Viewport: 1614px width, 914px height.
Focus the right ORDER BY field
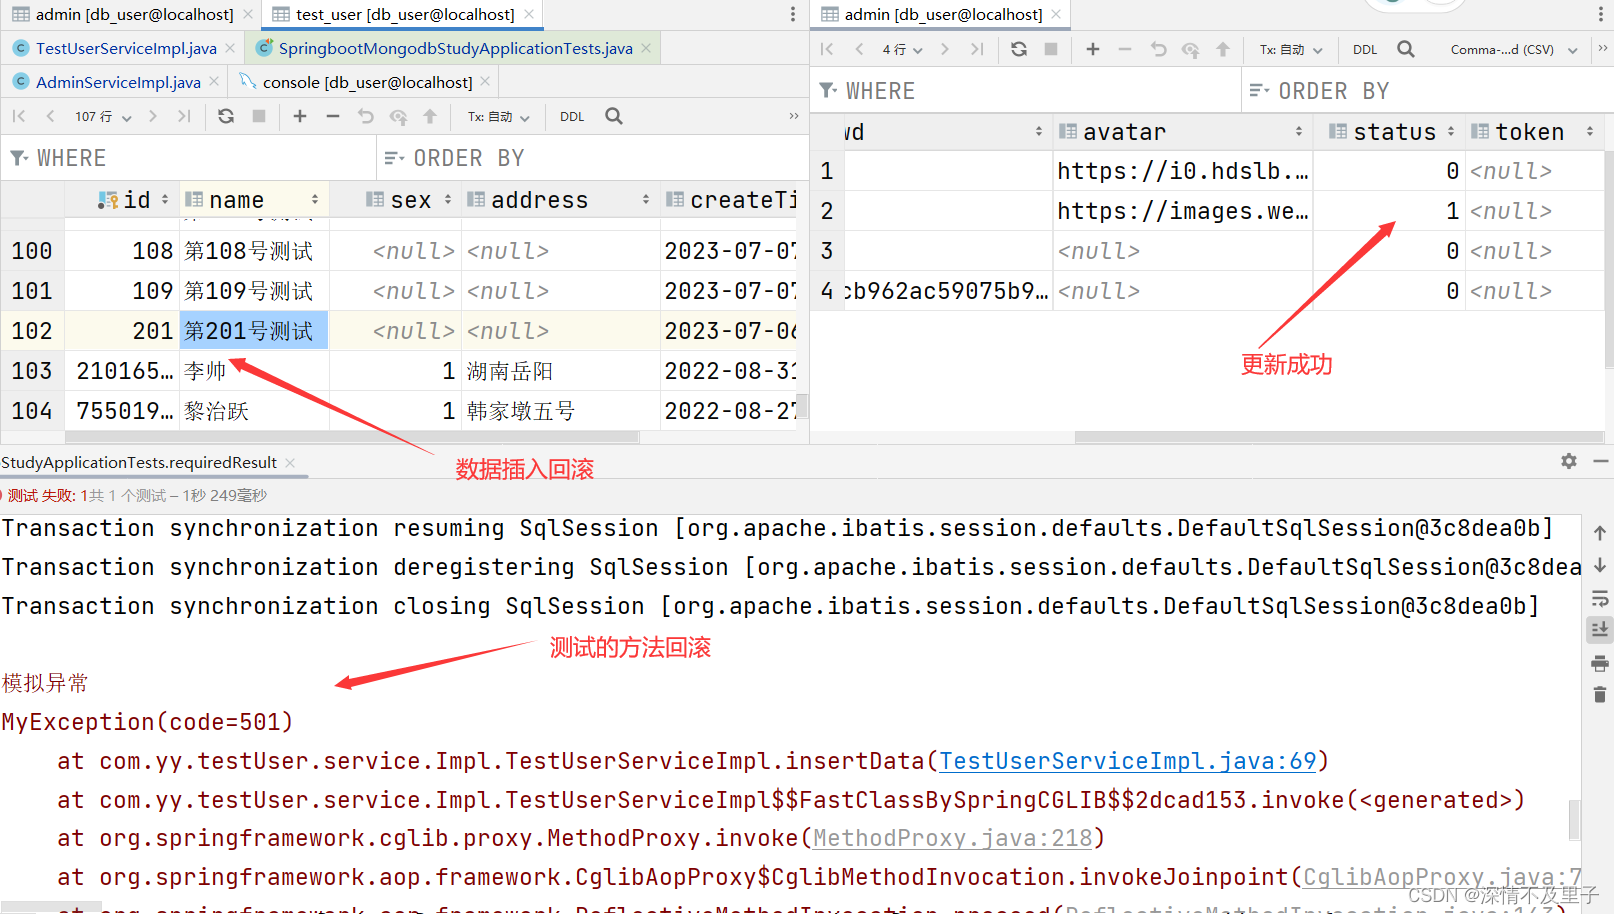tap(1426, 91)
